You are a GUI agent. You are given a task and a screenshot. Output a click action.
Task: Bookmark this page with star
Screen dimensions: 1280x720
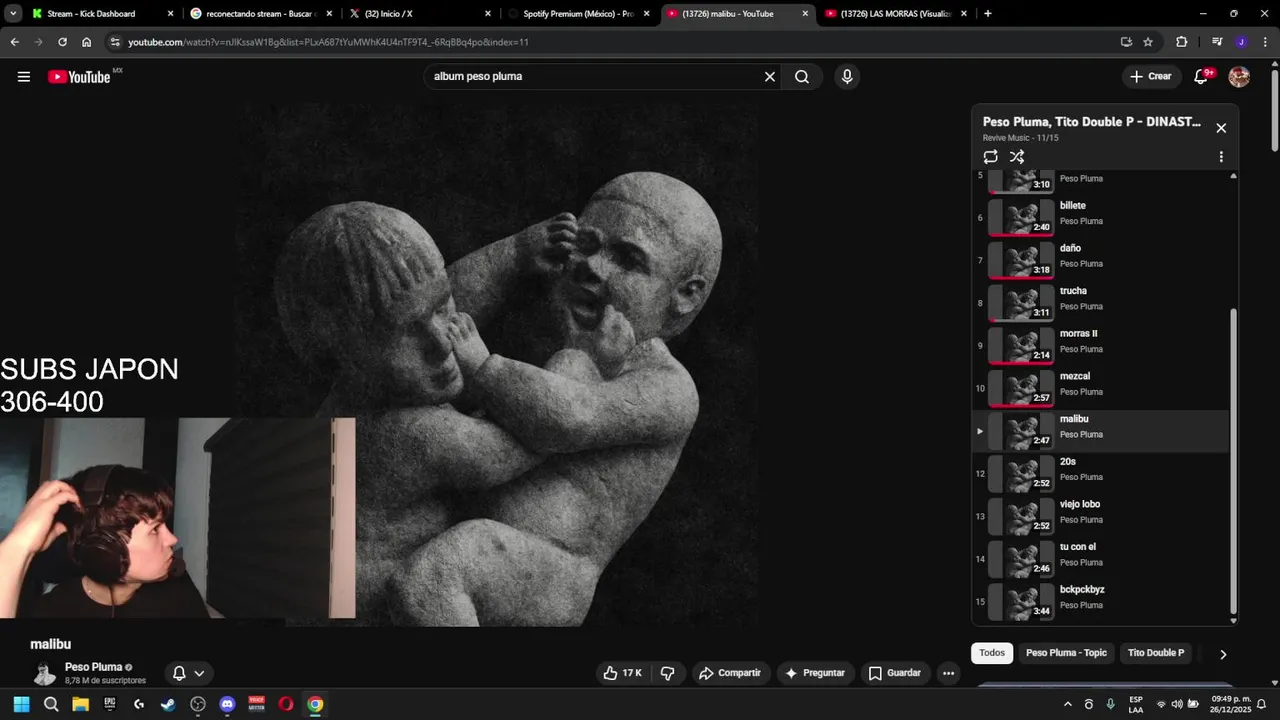pos(1148,42)
